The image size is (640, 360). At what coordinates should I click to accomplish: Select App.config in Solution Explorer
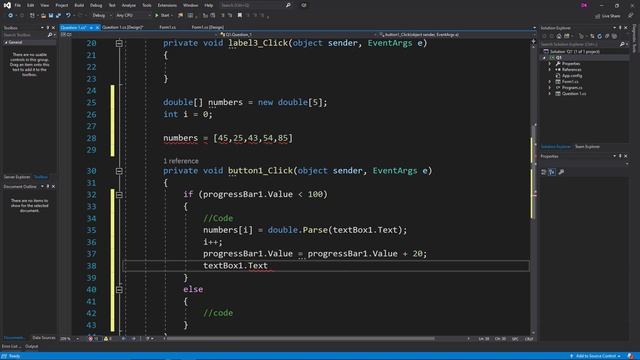[571, 76]
